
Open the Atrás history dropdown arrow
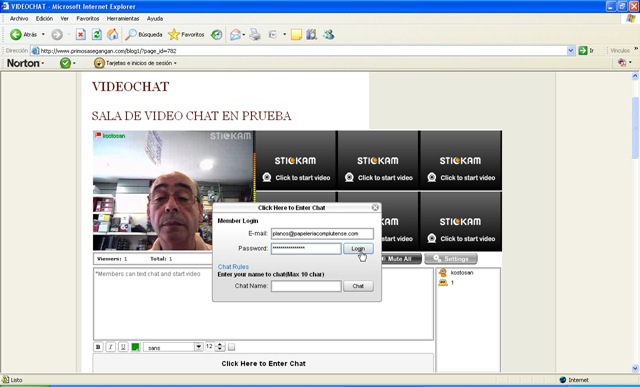[43, 35]
